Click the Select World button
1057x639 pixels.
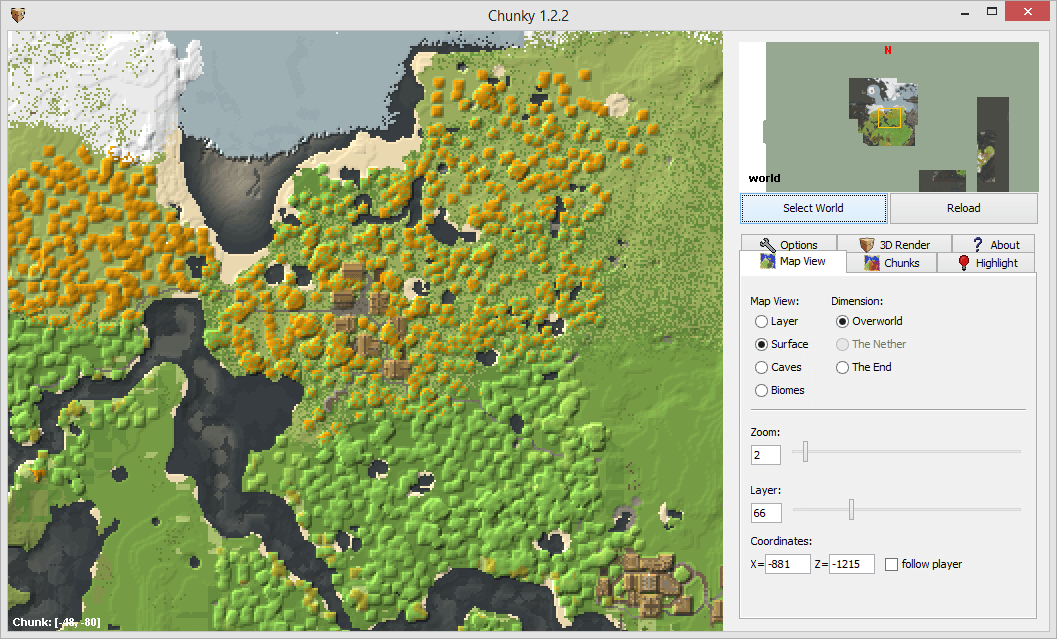[814, 208]
